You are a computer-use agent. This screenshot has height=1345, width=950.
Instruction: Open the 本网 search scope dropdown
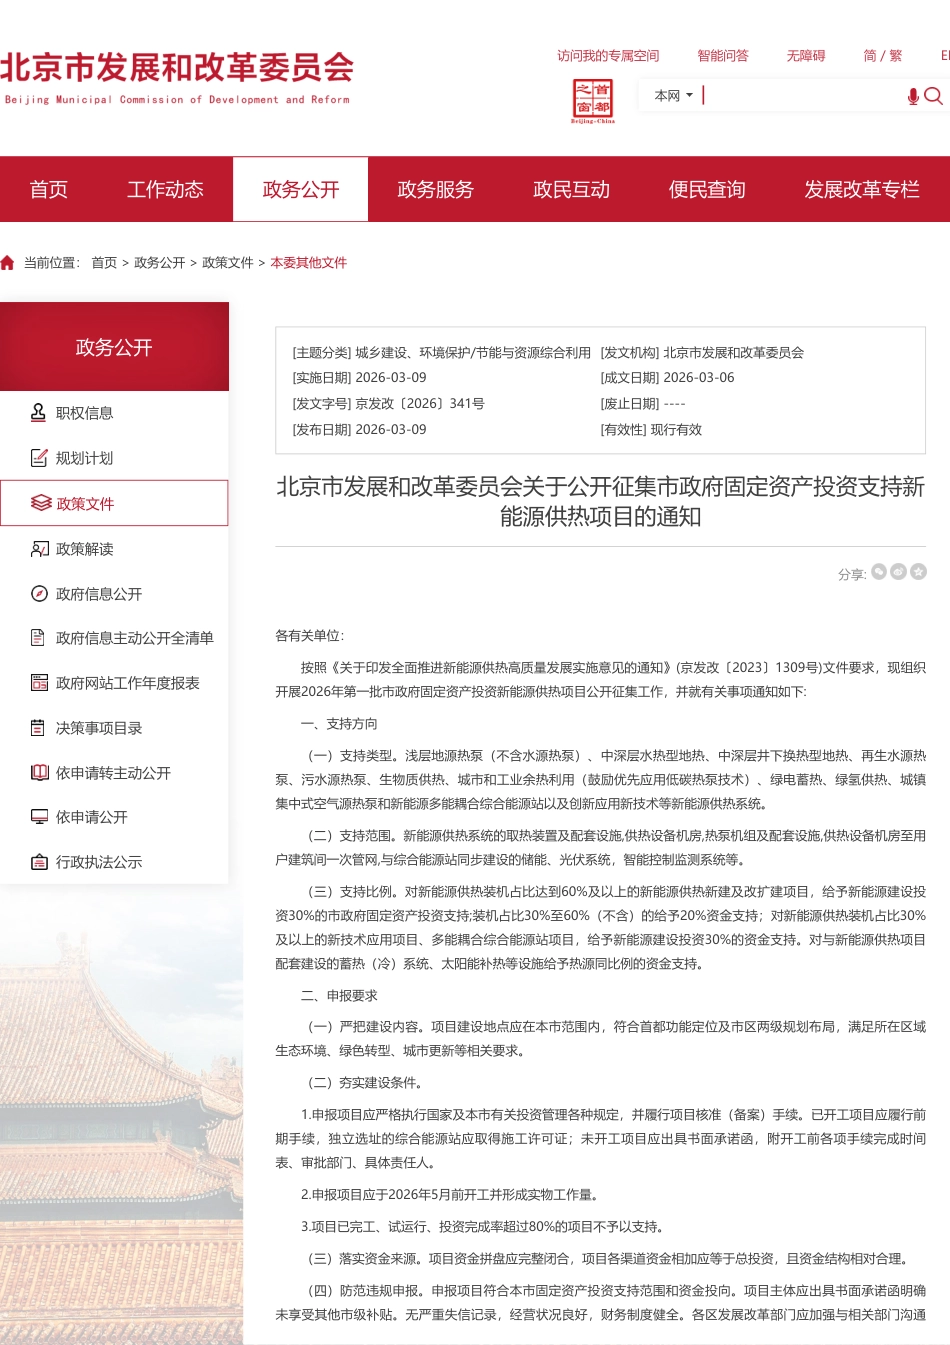pyautogui.click(x=672, y=95)
